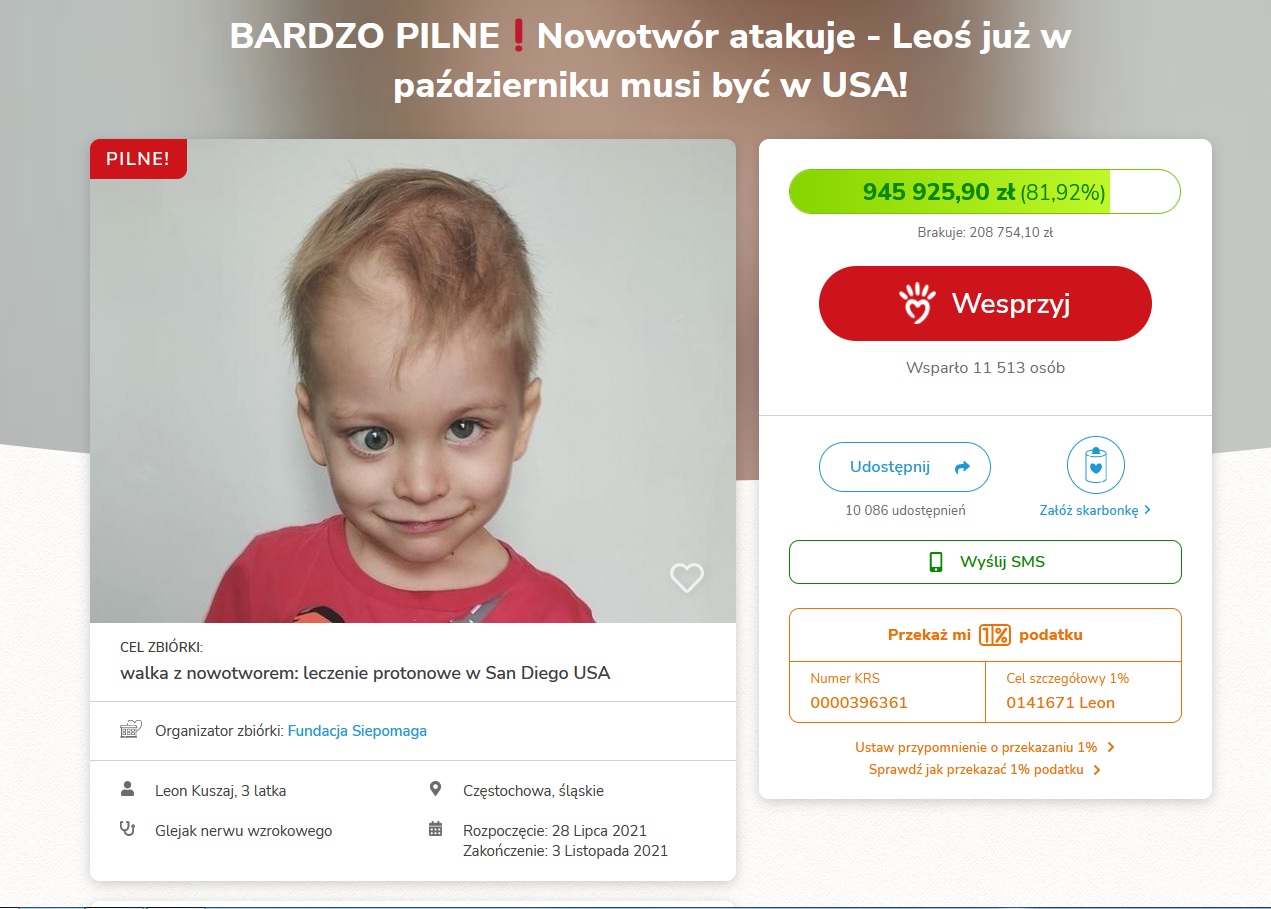Open Sprawdź jak przekazać 1% podatku
The height and width of the screenshot is (909, 1271).
point(984,770)
